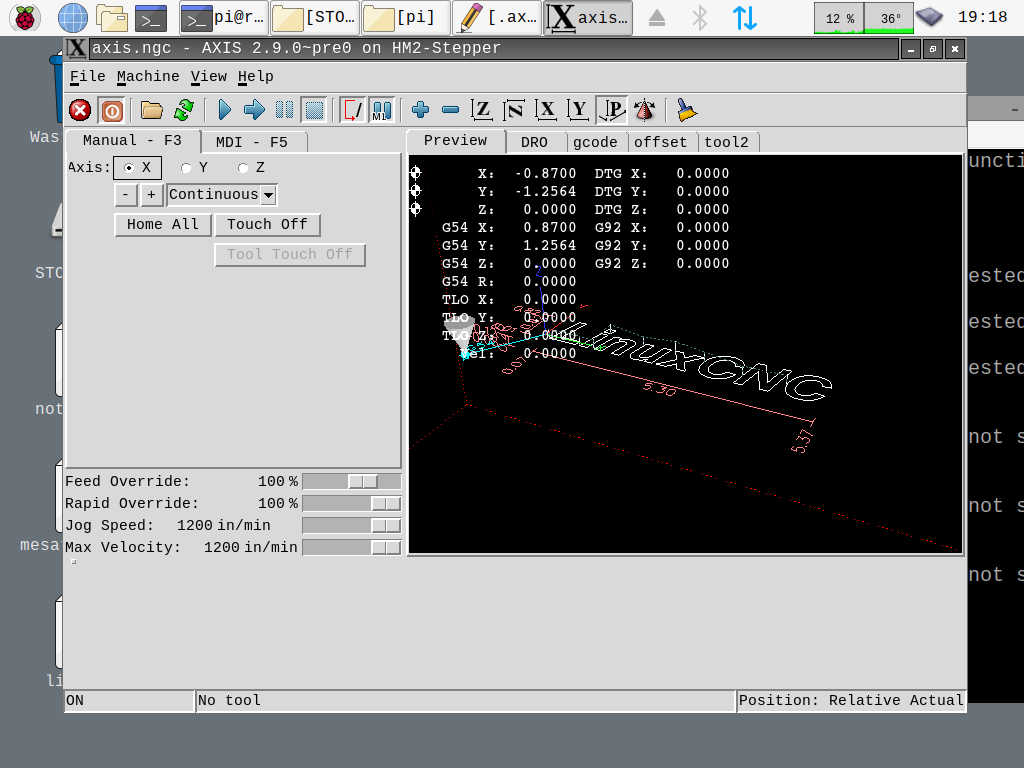Open the network arrows tray icon
Viewport: 1024px width, 768px height.
click(x=744, y=18)
